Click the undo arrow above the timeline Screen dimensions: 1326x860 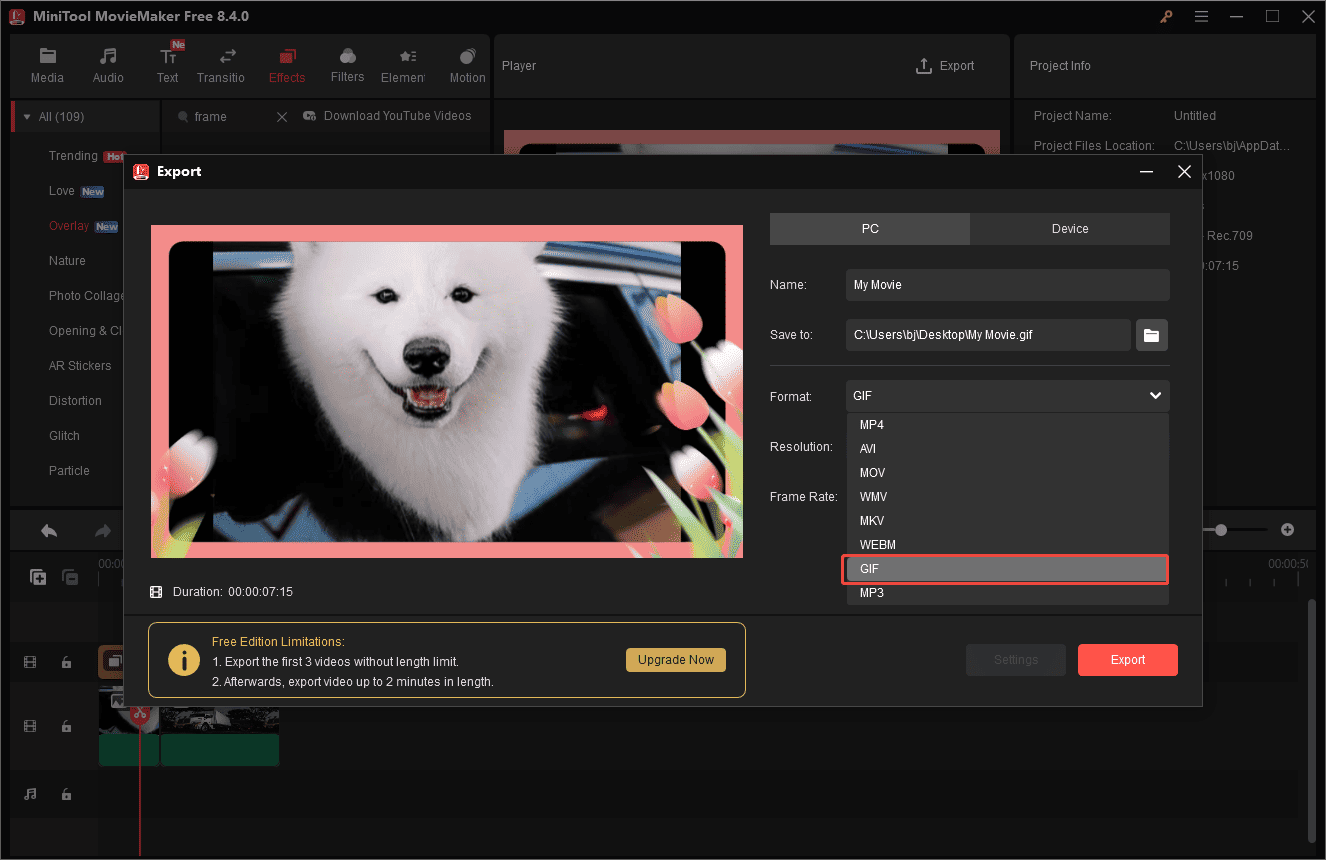[x=48, y=529]
